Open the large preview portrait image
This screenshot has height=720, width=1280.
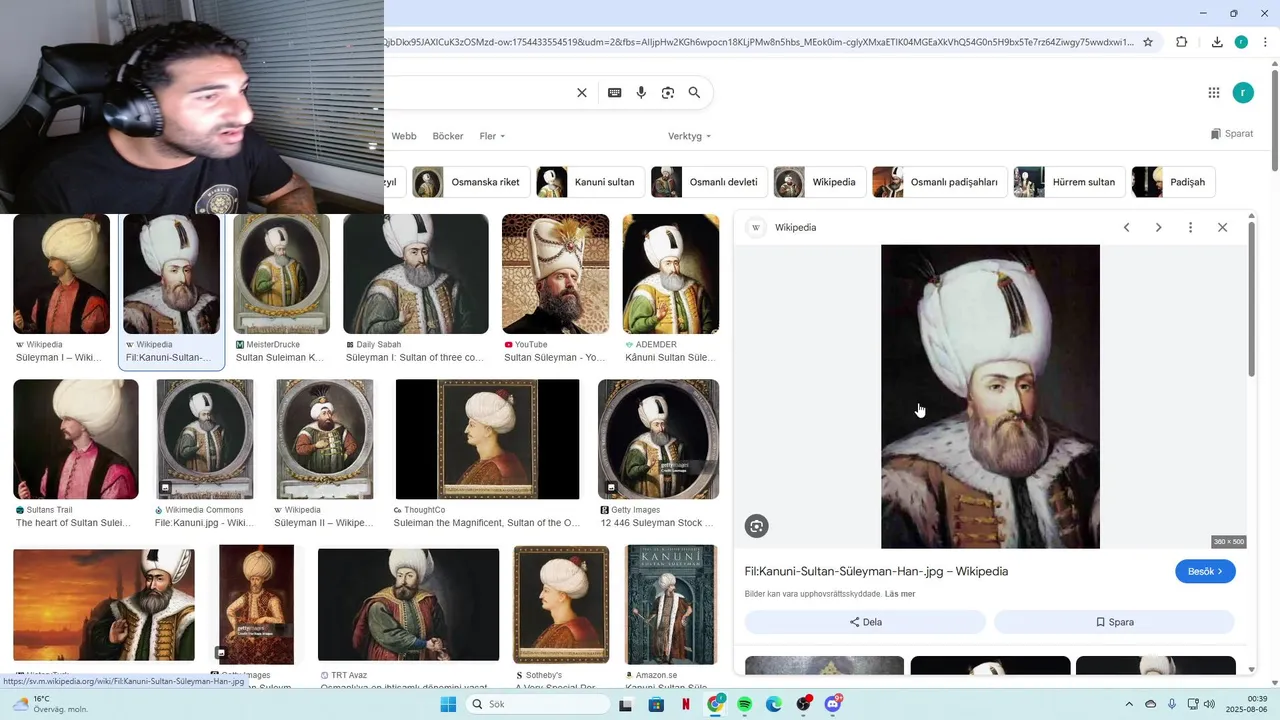[x=990, y=396]
